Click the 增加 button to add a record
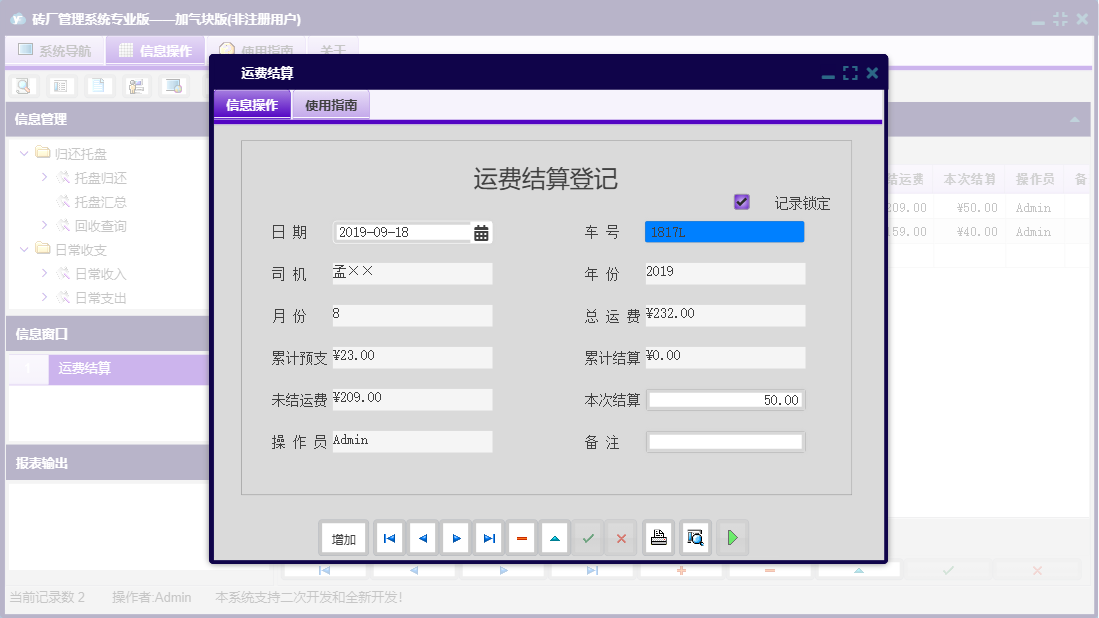The width and height of the screenshot is (1099, 618). [344, 537]
